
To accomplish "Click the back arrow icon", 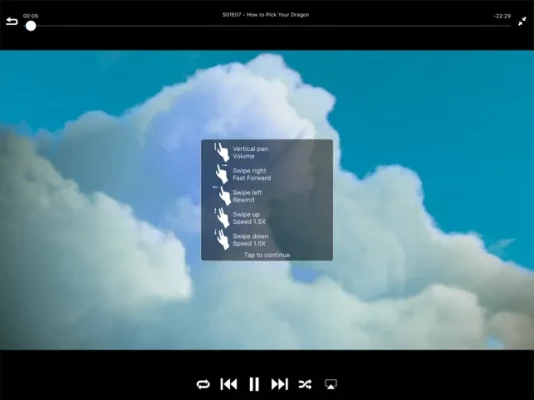I will point(12,22).
